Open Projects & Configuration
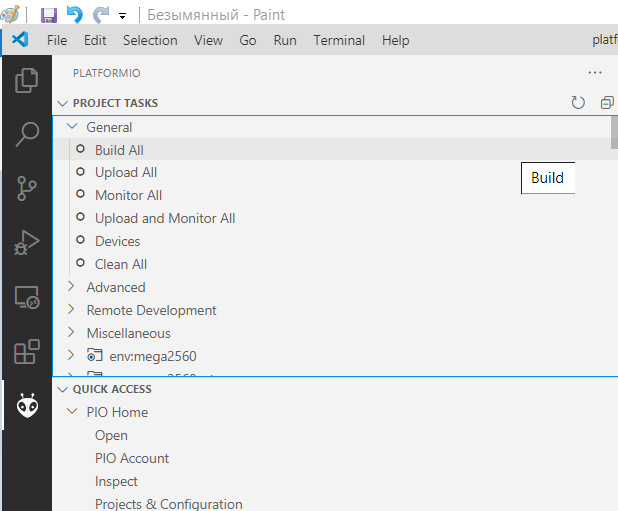Viewport: 618px width, 511px height. (168, 504)
